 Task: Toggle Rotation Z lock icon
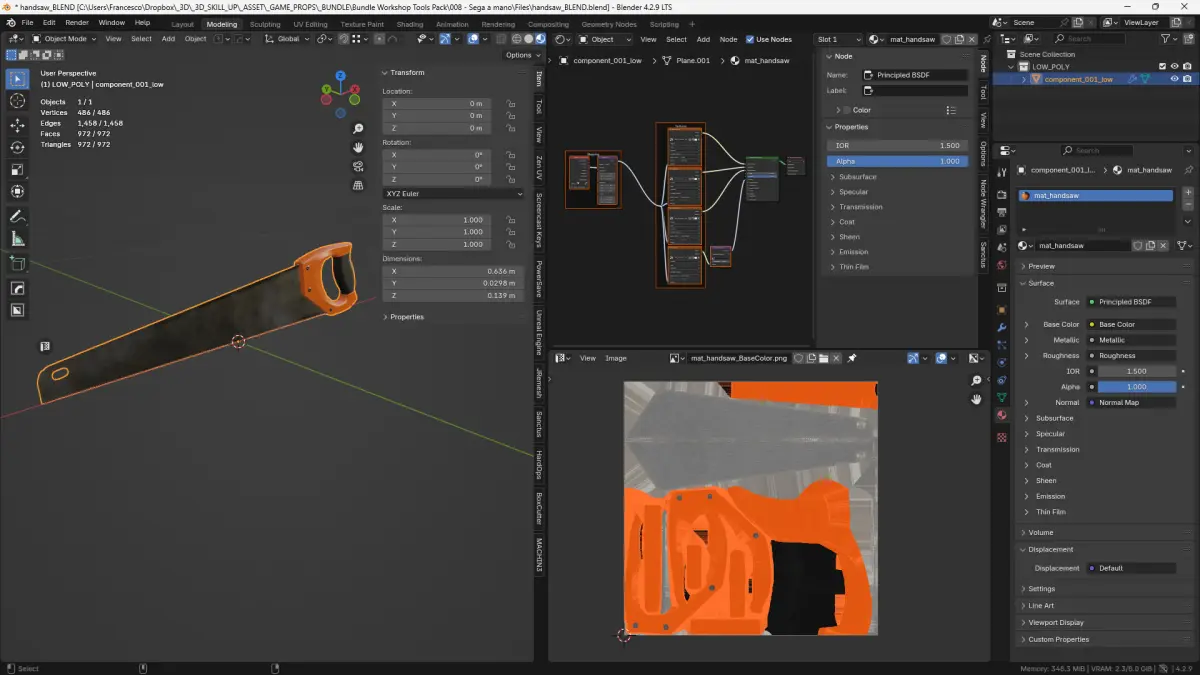pos(510,179)
